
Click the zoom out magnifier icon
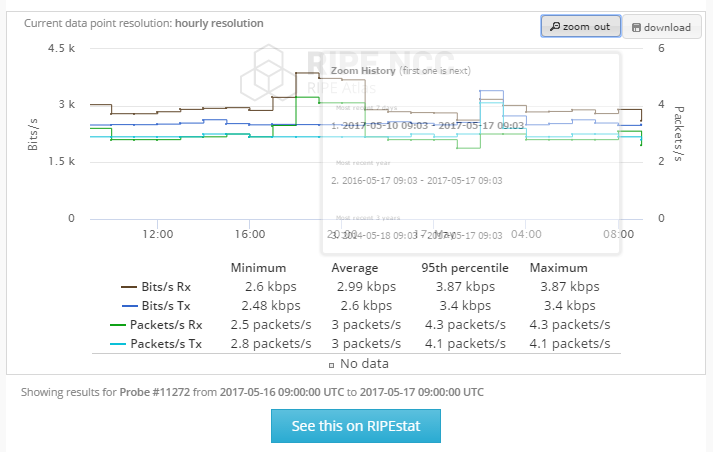[x=555, y=27]
